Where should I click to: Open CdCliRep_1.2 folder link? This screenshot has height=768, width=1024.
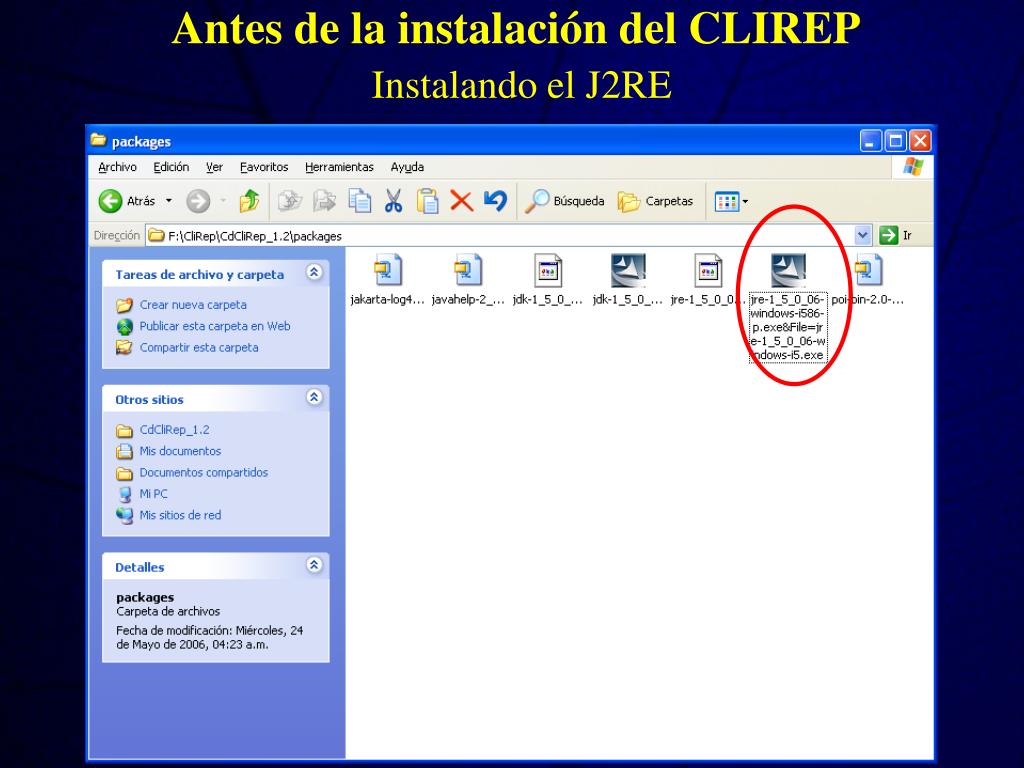click(174, 430)
